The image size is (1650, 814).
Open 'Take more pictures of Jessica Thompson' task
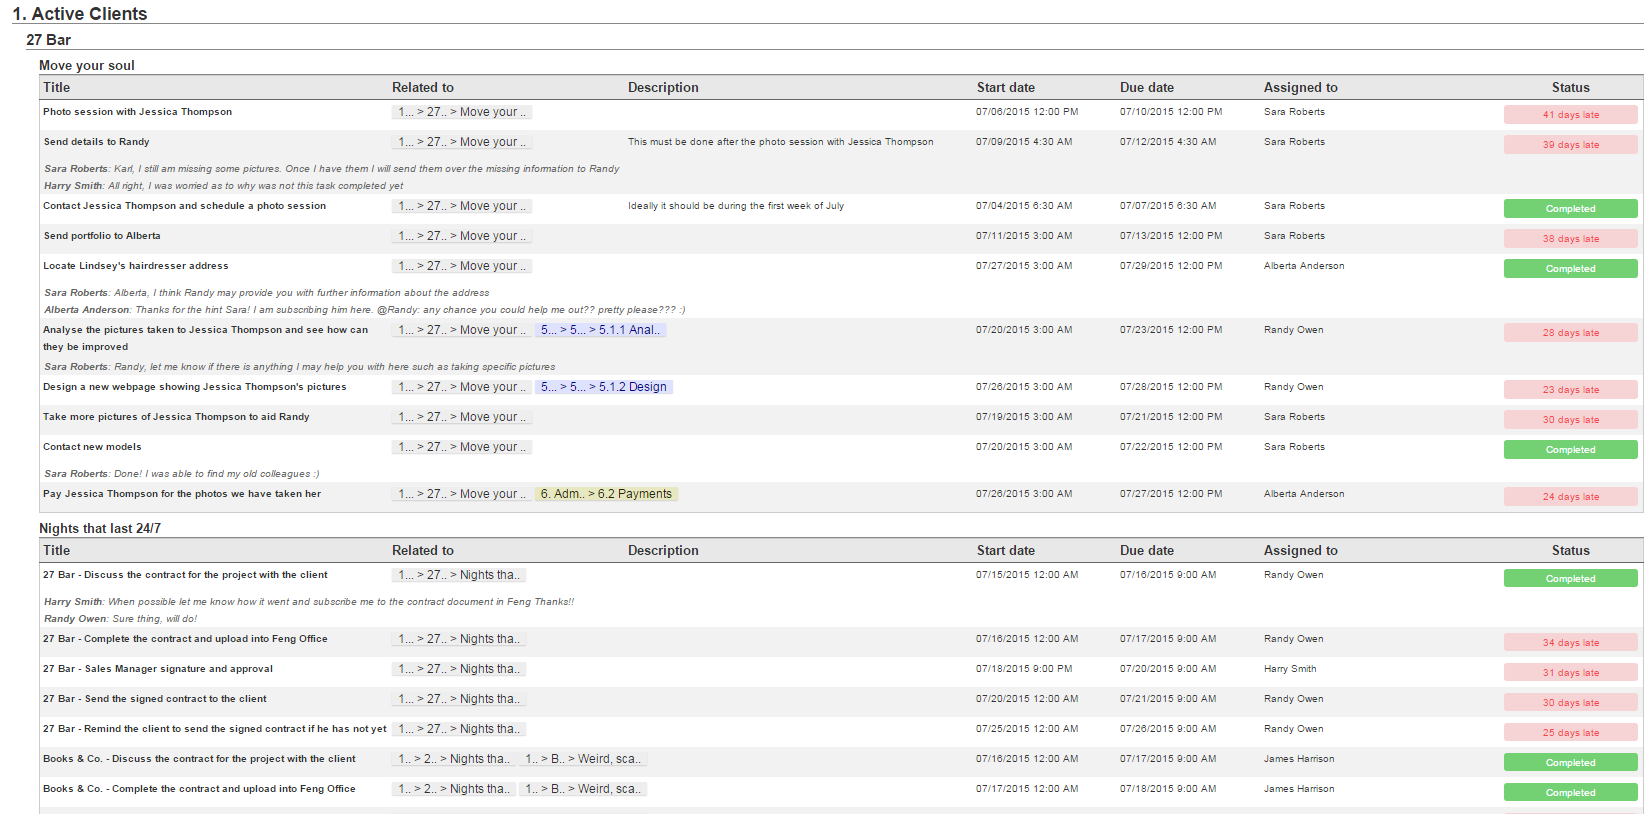pos(176,417)
